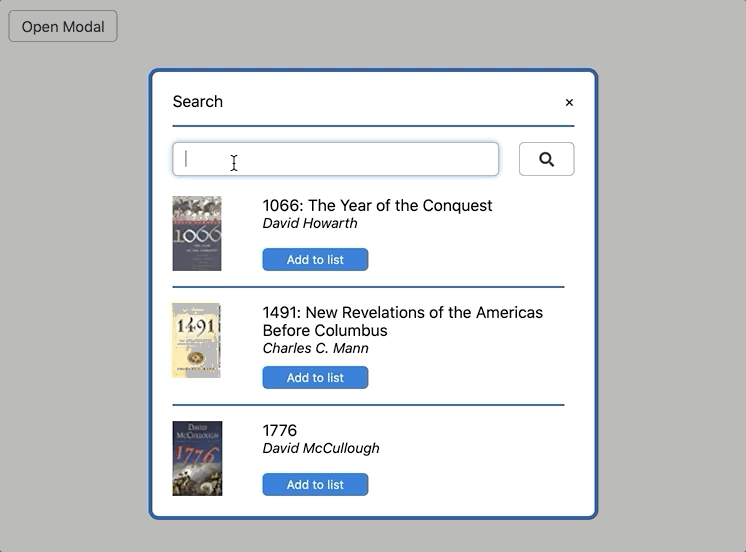Click author name David McCullough
The image size is (746, 552).
tap(321, 449)
